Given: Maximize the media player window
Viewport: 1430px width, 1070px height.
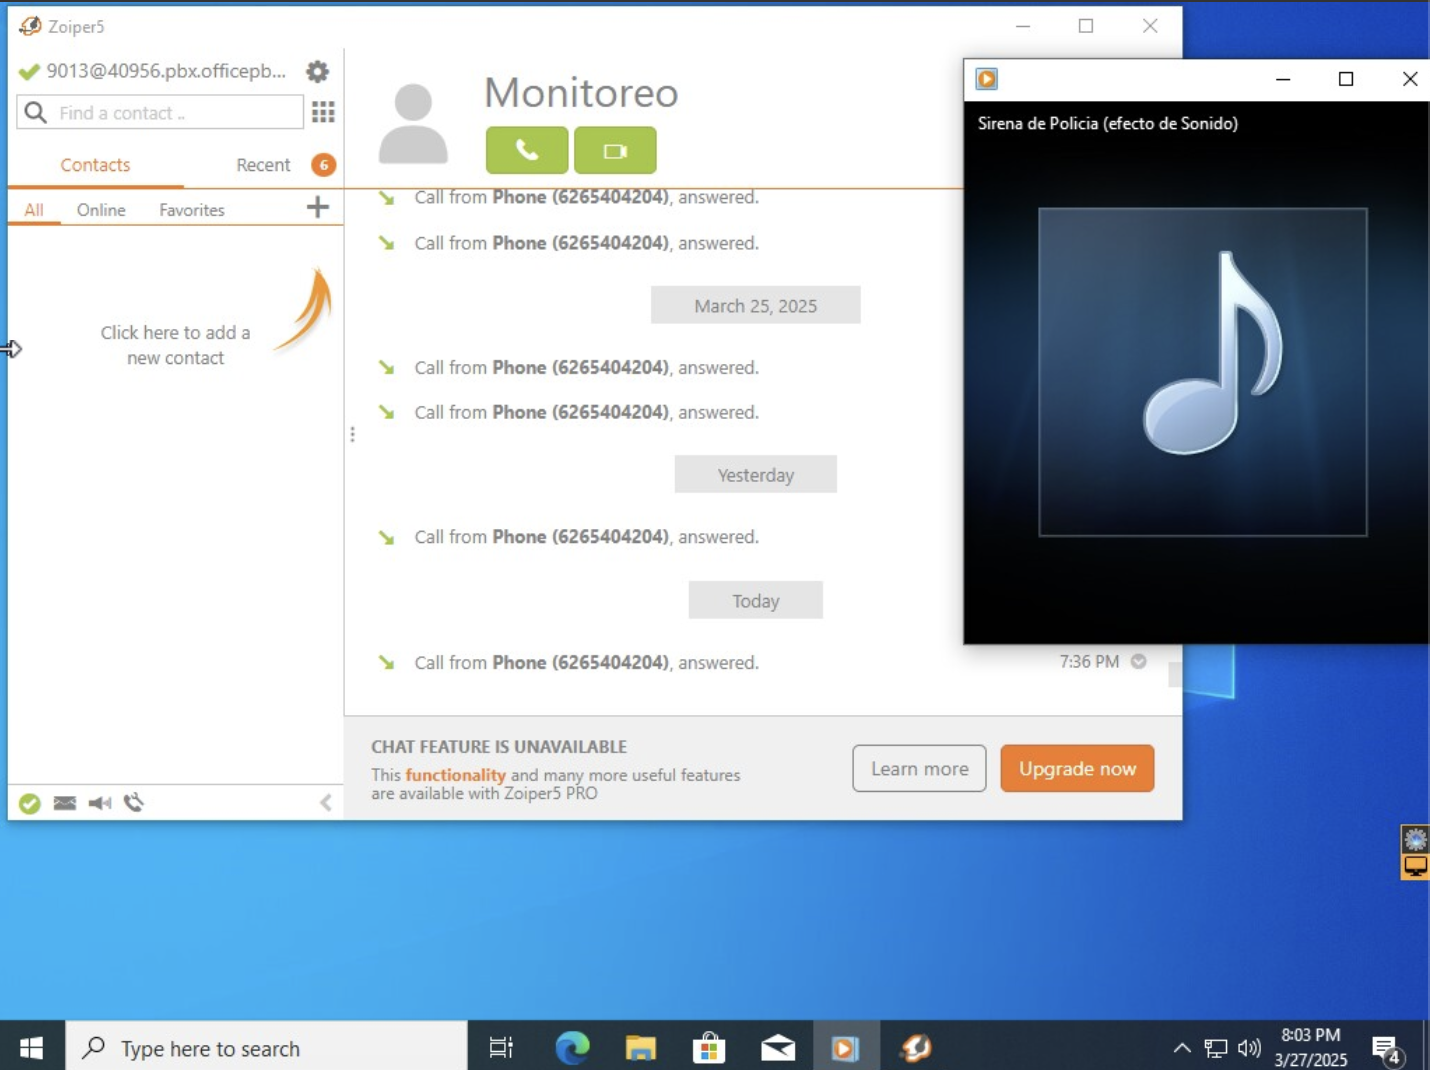Looking at the screenshot, I should point(1346,79).
